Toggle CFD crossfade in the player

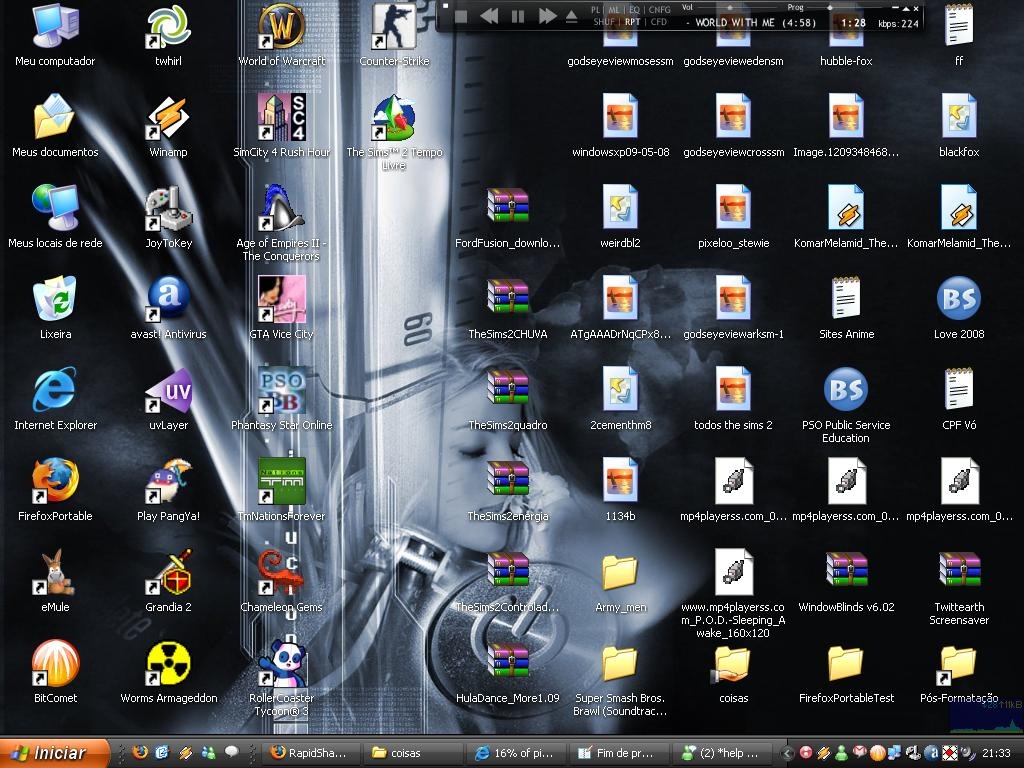pos(658,22)
